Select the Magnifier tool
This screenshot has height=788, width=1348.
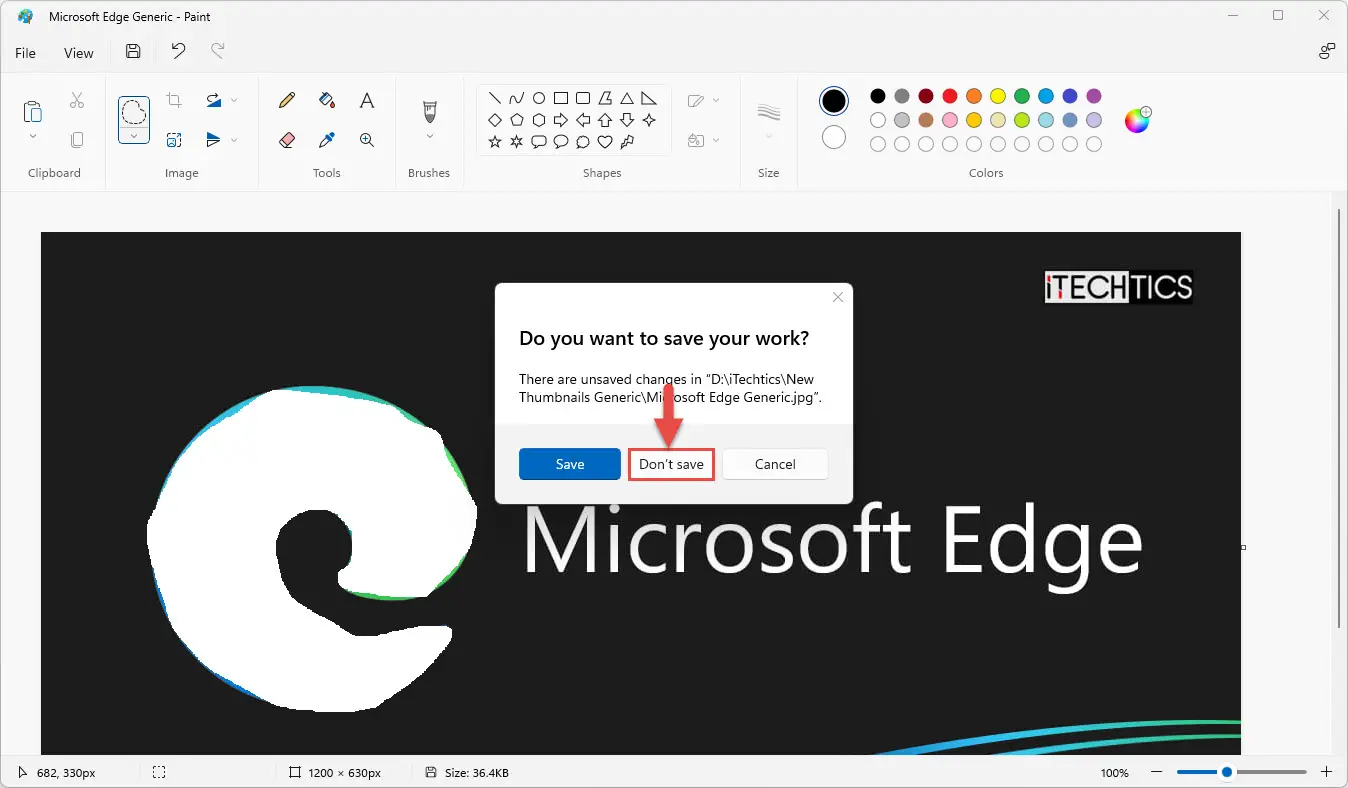point(367,140)
